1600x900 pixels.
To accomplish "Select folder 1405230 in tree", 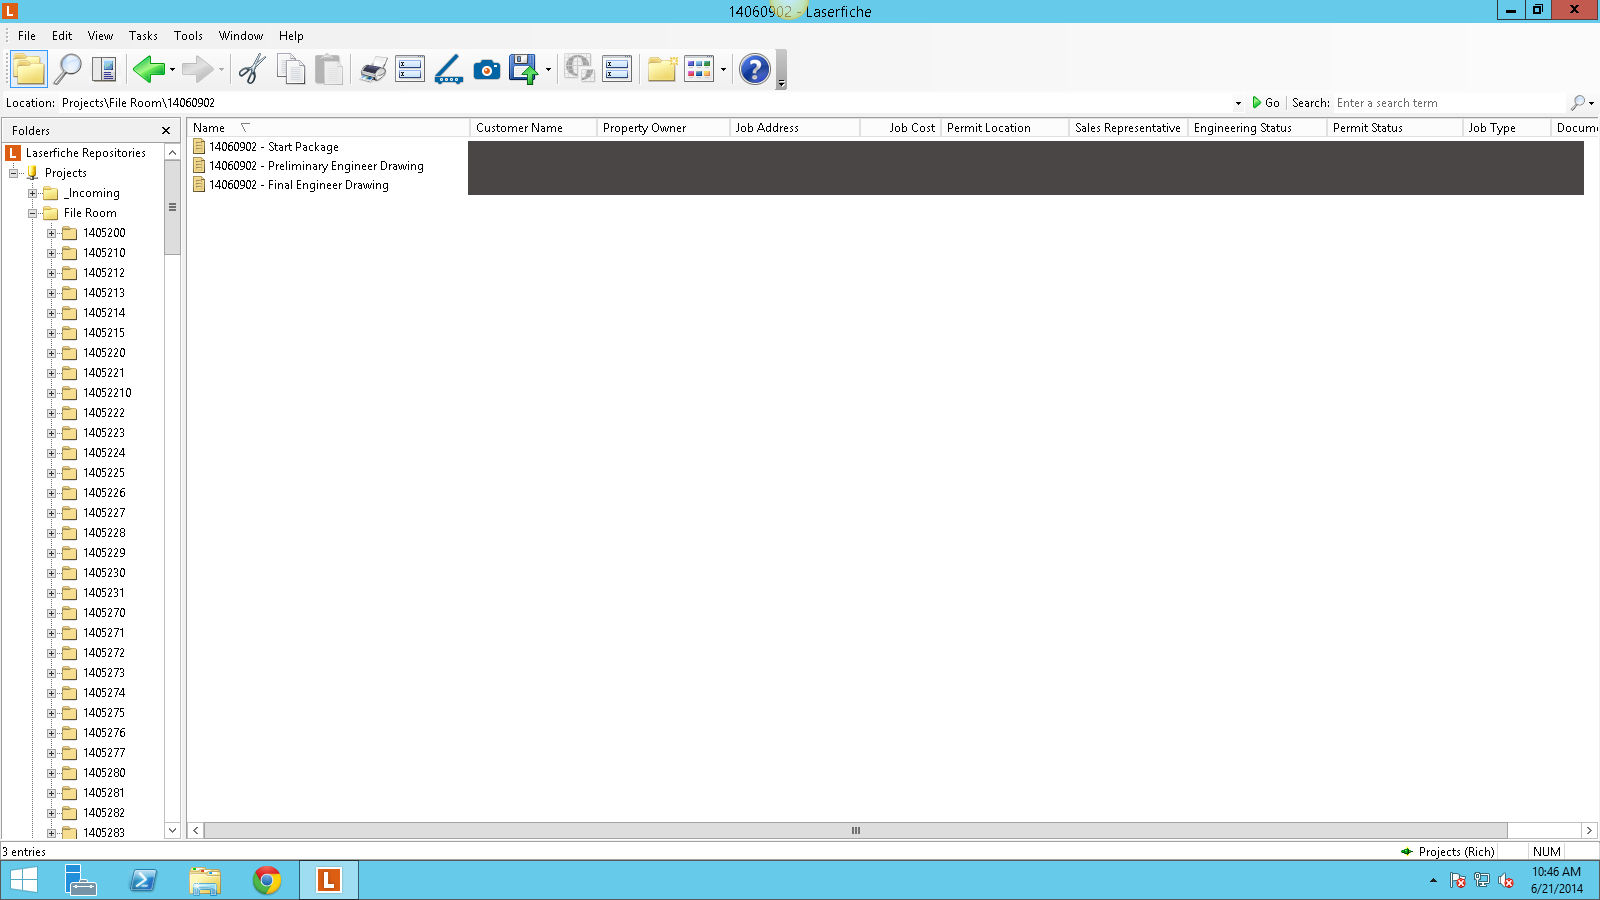I will point(104,573).
